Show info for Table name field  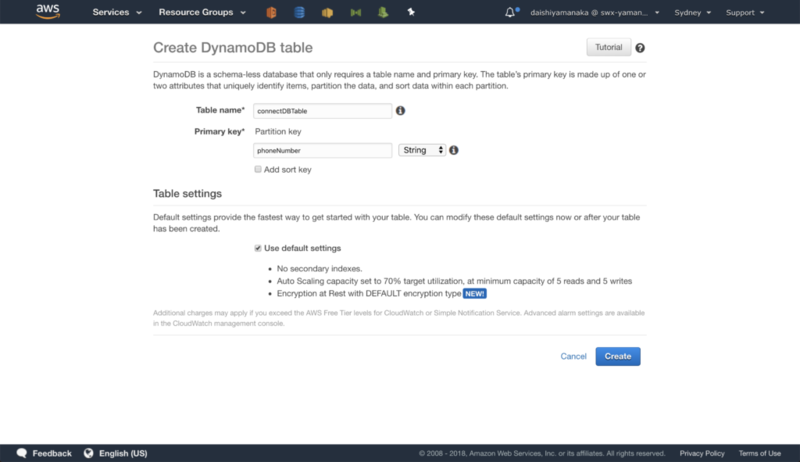[401, 111]
